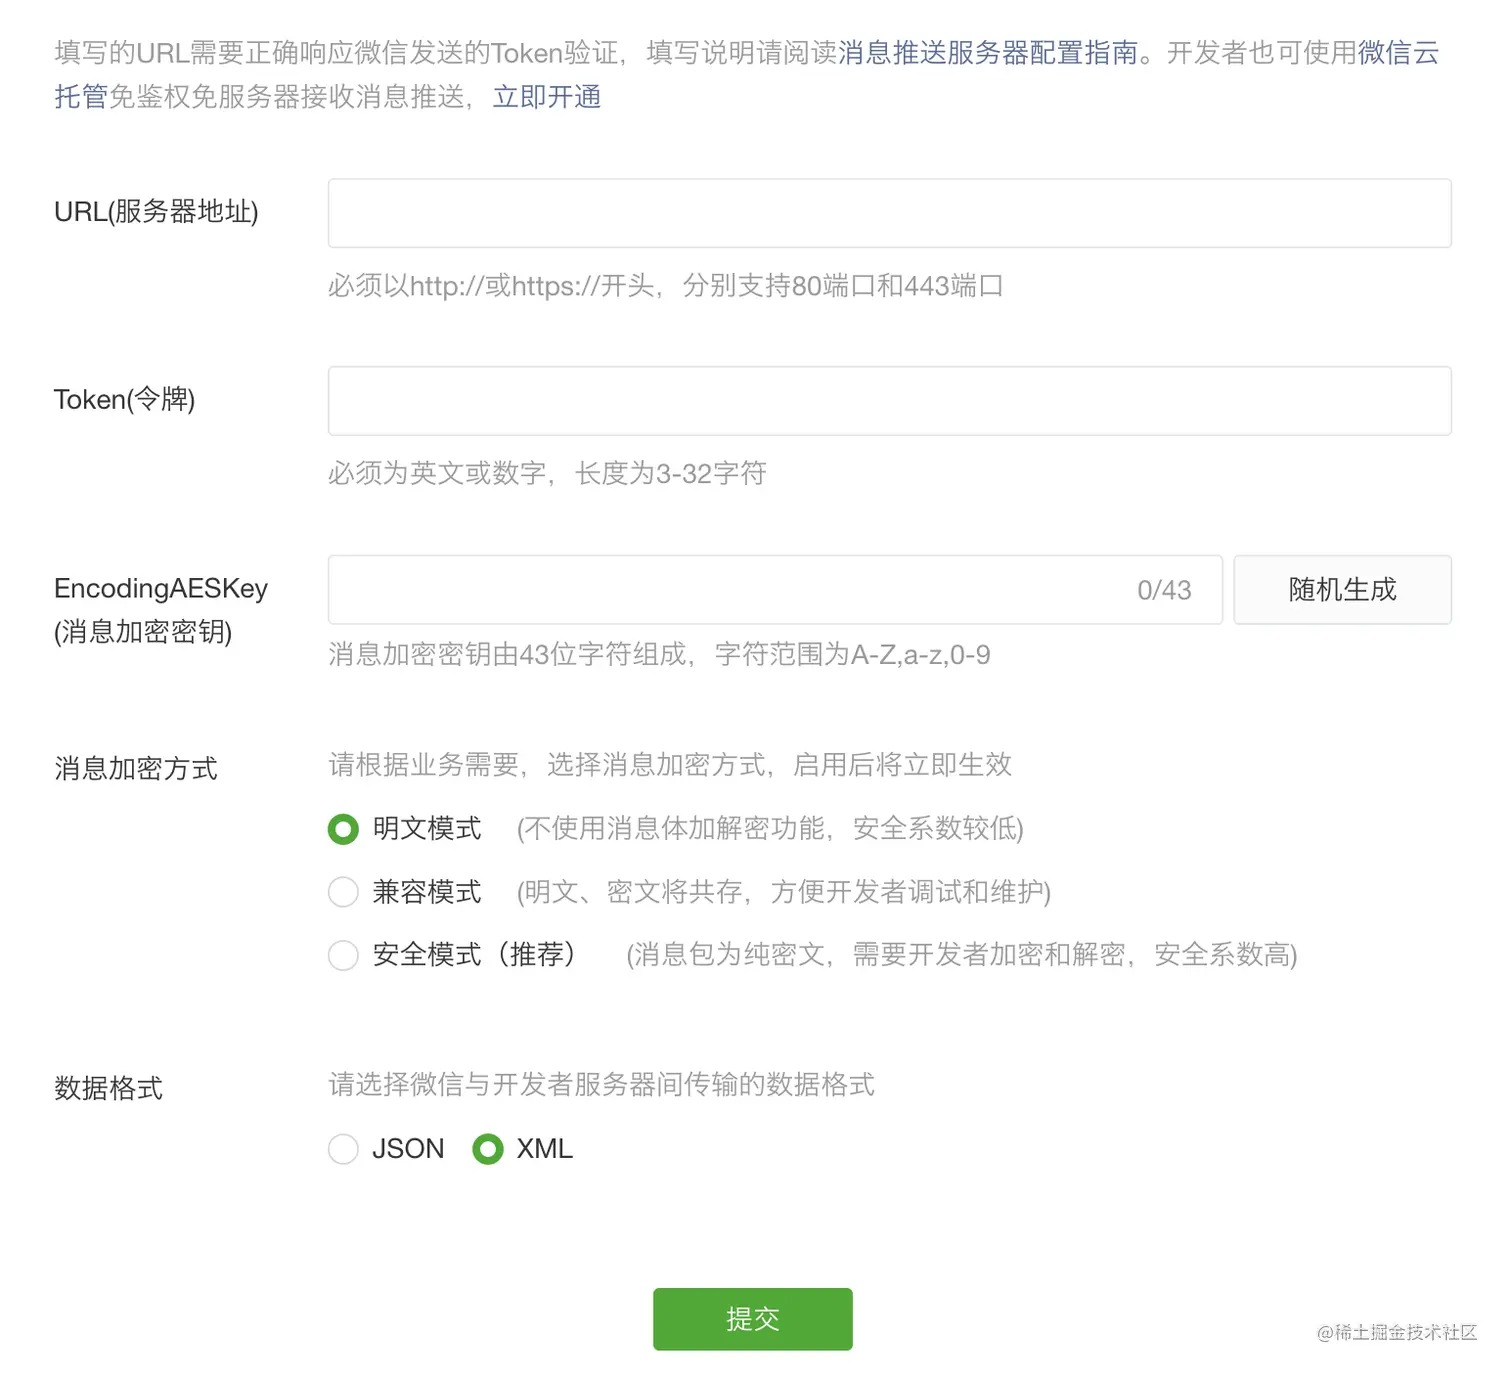Image resolution: width=1512 pixels, height=1377 pixels.
Task: Click the URL(服务器地址) input field
Action: pyautogui.click(x=888, y=213)
